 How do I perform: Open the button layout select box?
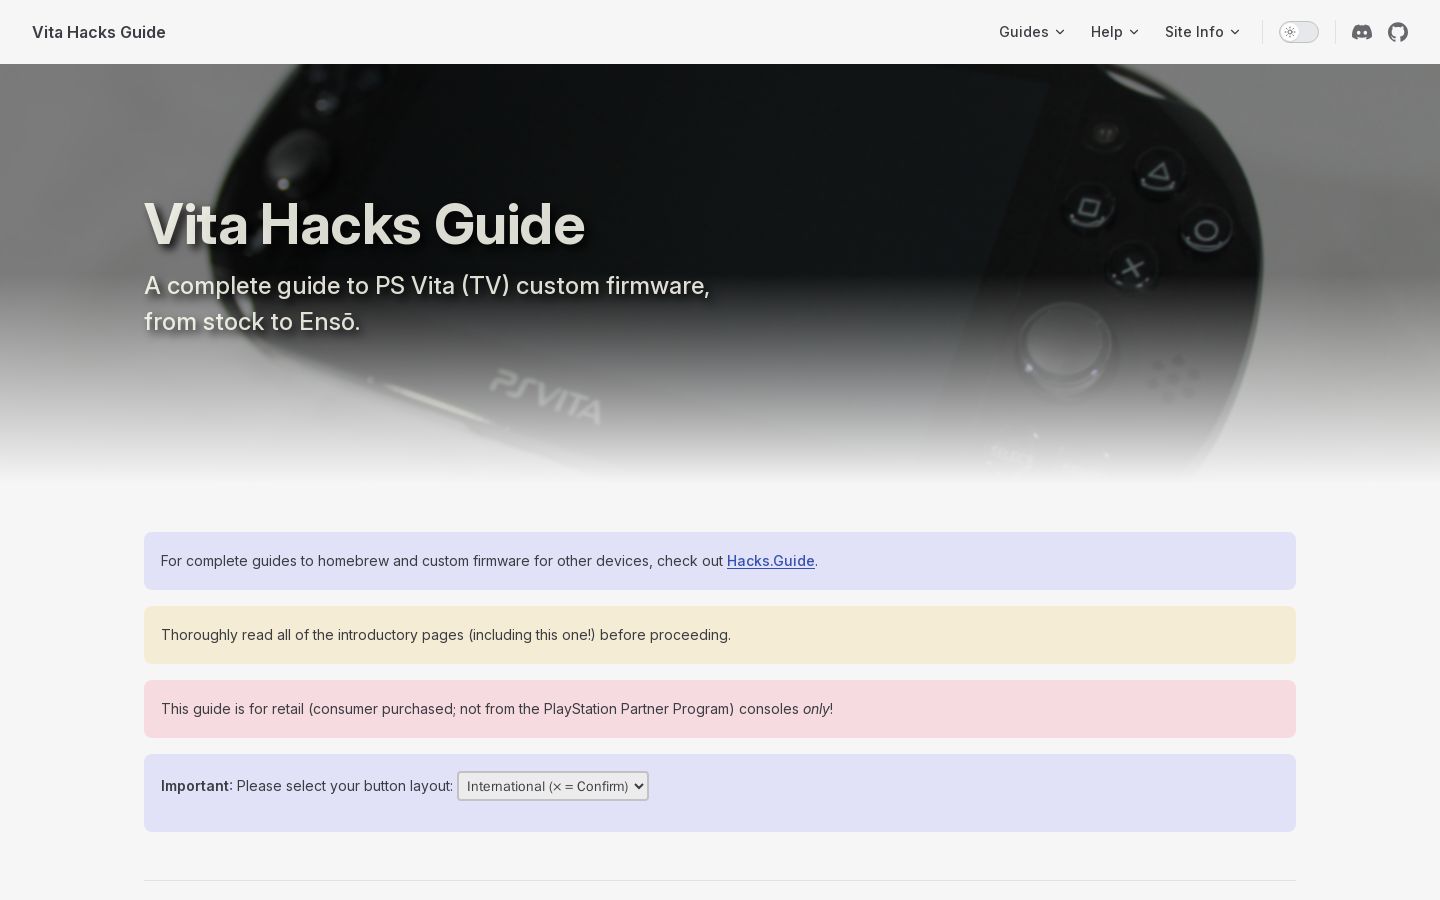coord(553,786)
